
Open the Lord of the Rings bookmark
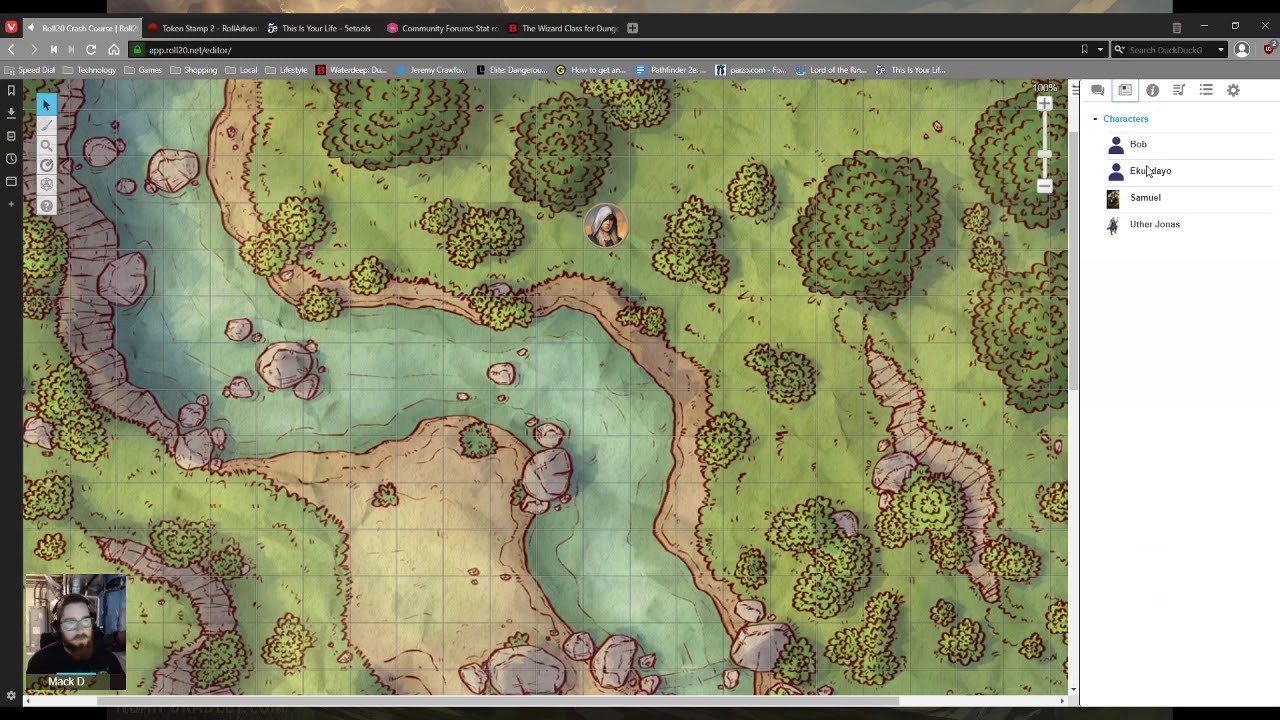coord(831,70)
